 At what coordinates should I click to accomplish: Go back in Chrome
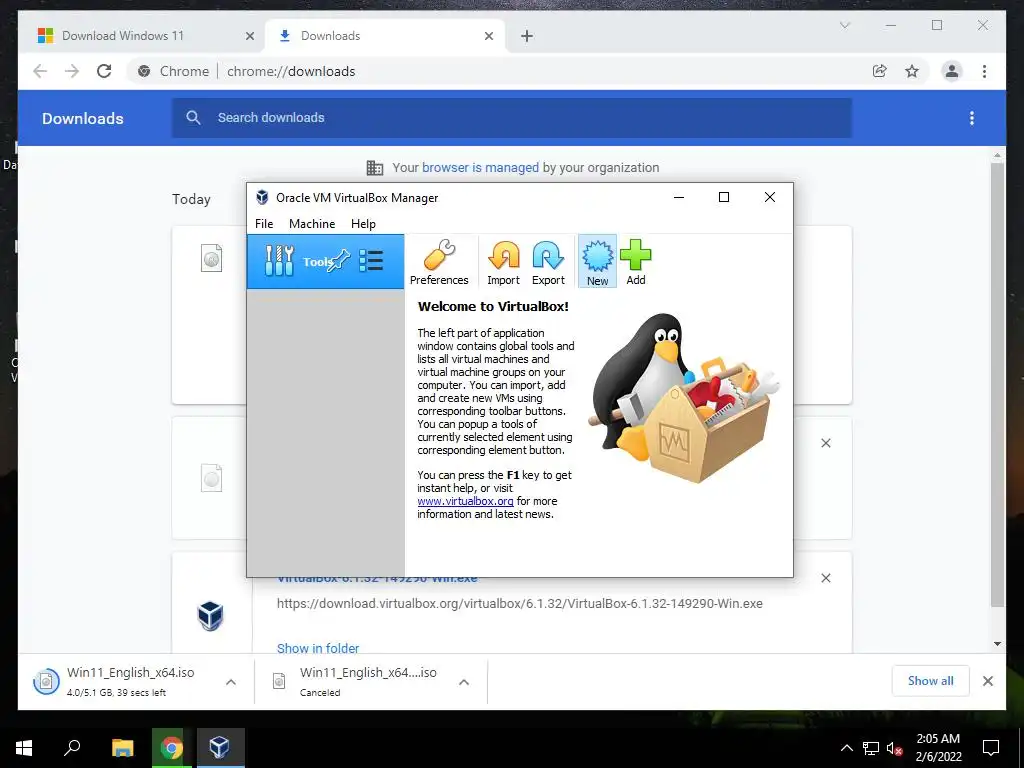click(40, 71)
